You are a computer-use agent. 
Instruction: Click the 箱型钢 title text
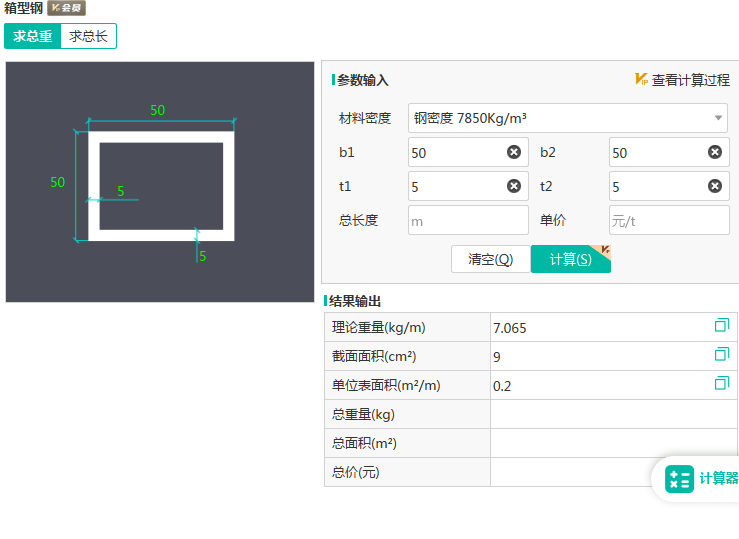[x=23, y=8]
